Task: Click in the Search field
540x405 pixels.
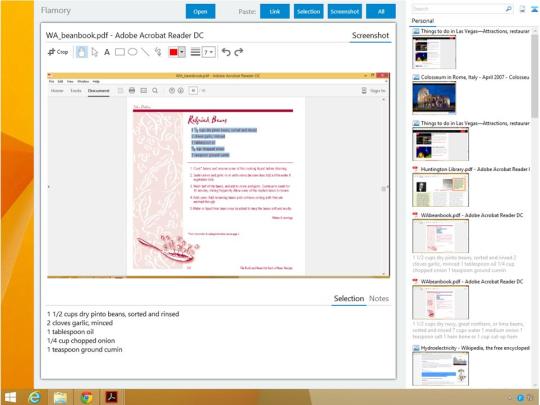Action: 458,9
